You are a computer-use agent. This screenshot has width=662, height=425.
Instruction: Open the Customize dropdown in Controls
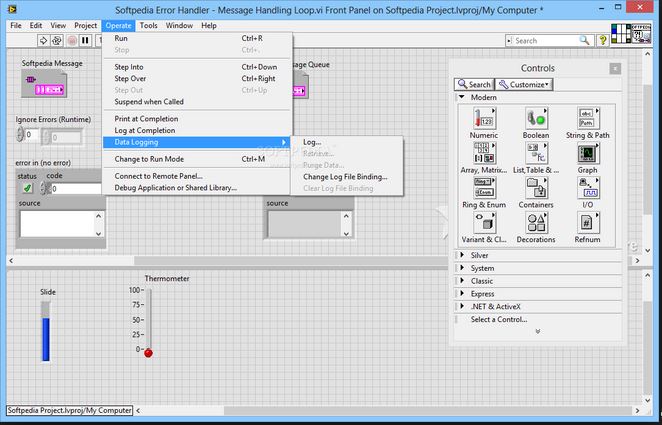[524, 85]
